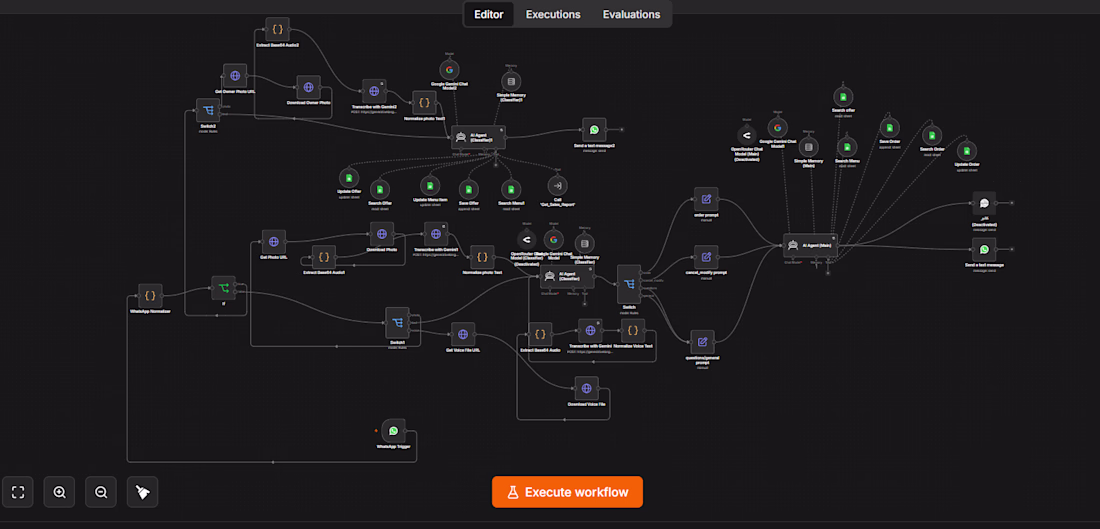Open the Simple Memory (Classifier) node beside OpenRouter

click(x=584, y=243)
